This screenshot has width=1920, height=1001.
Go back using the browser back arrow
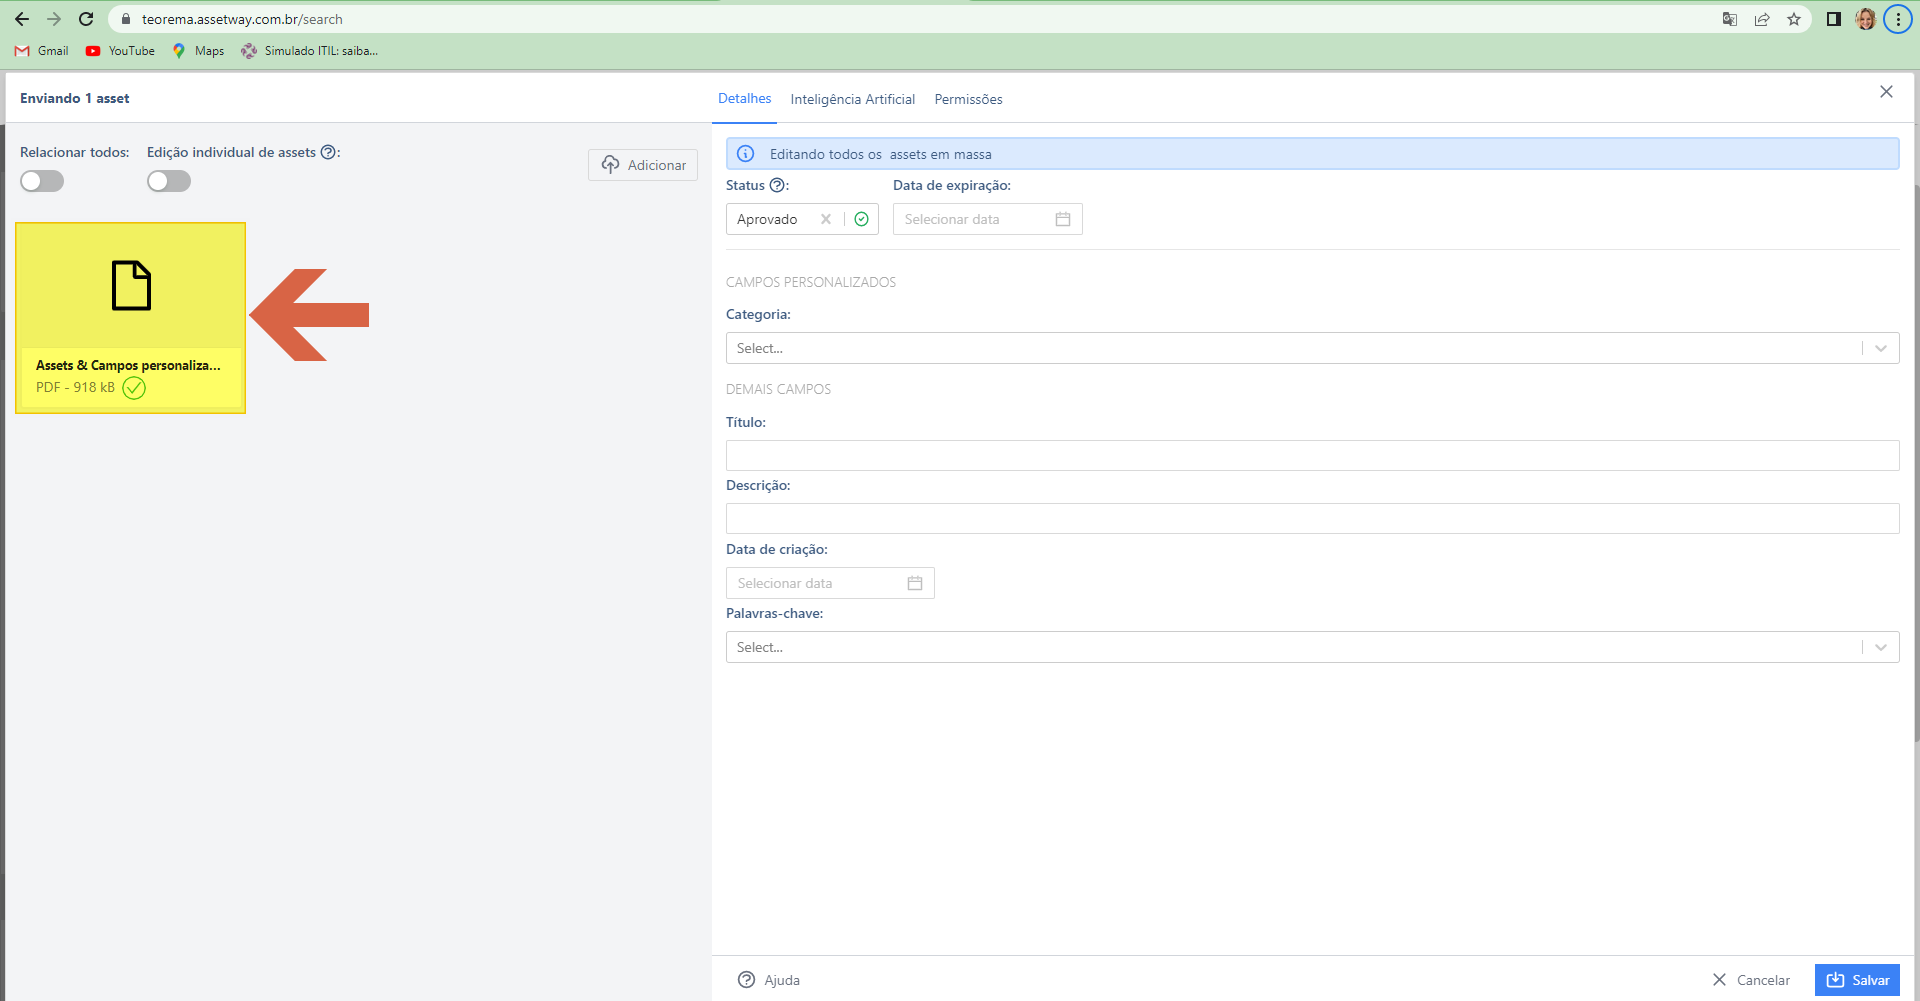point(22,19)
